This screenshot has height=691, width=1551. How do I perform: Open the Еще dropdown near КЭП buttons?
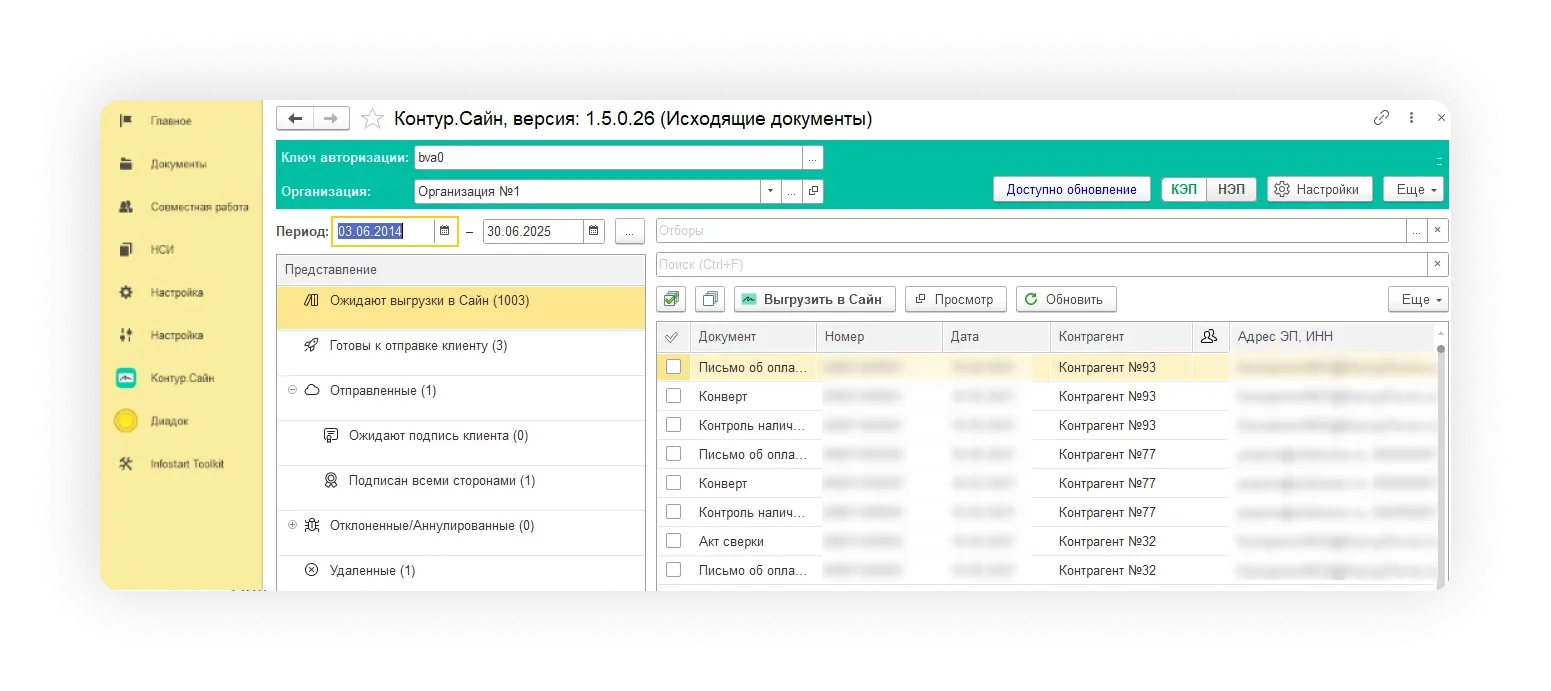click(1413, 189)
